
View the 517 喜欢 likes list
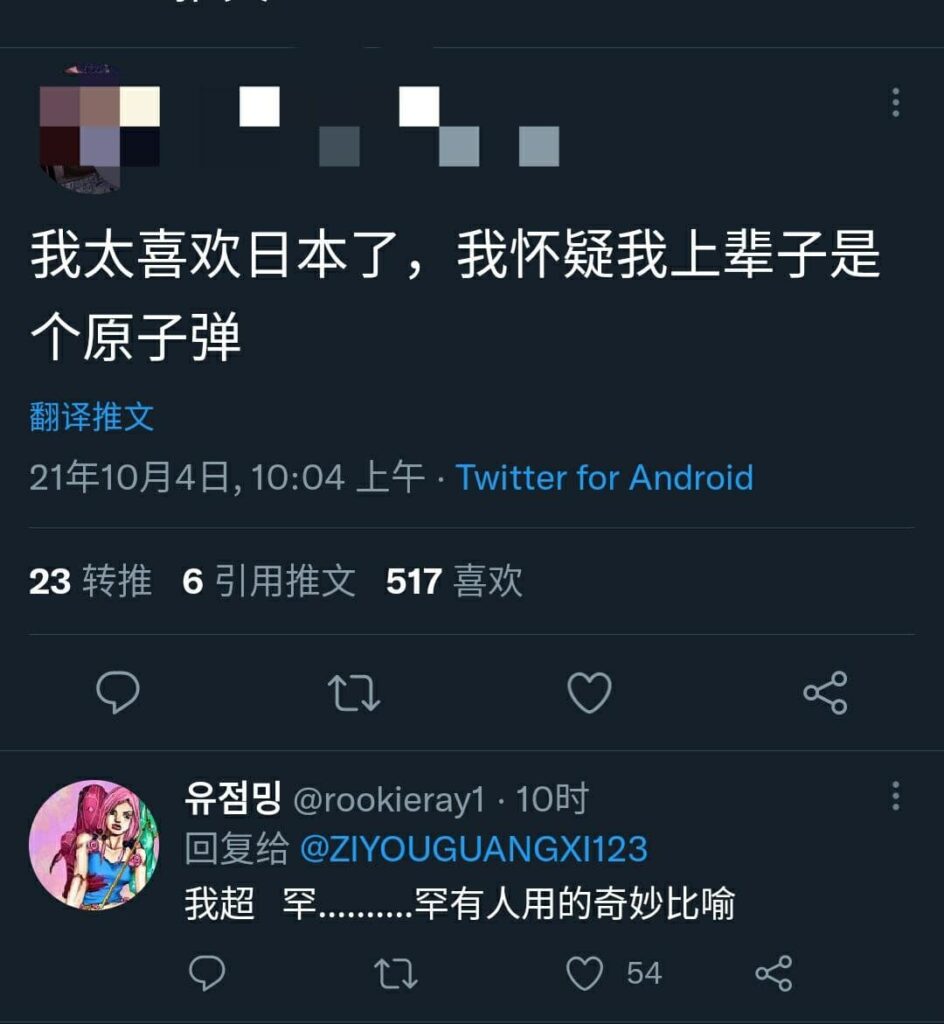(454, 581)
